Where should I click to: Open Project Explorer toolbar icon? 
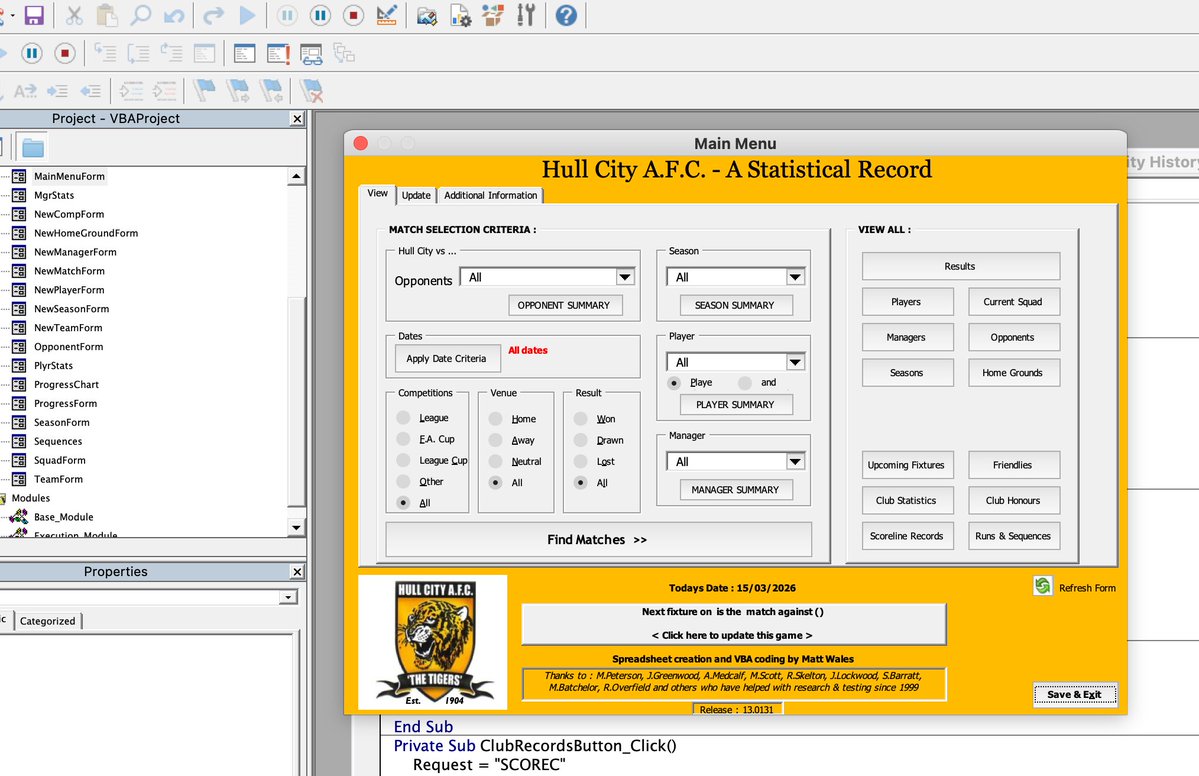pyautogui.click(x=427, y=15)
